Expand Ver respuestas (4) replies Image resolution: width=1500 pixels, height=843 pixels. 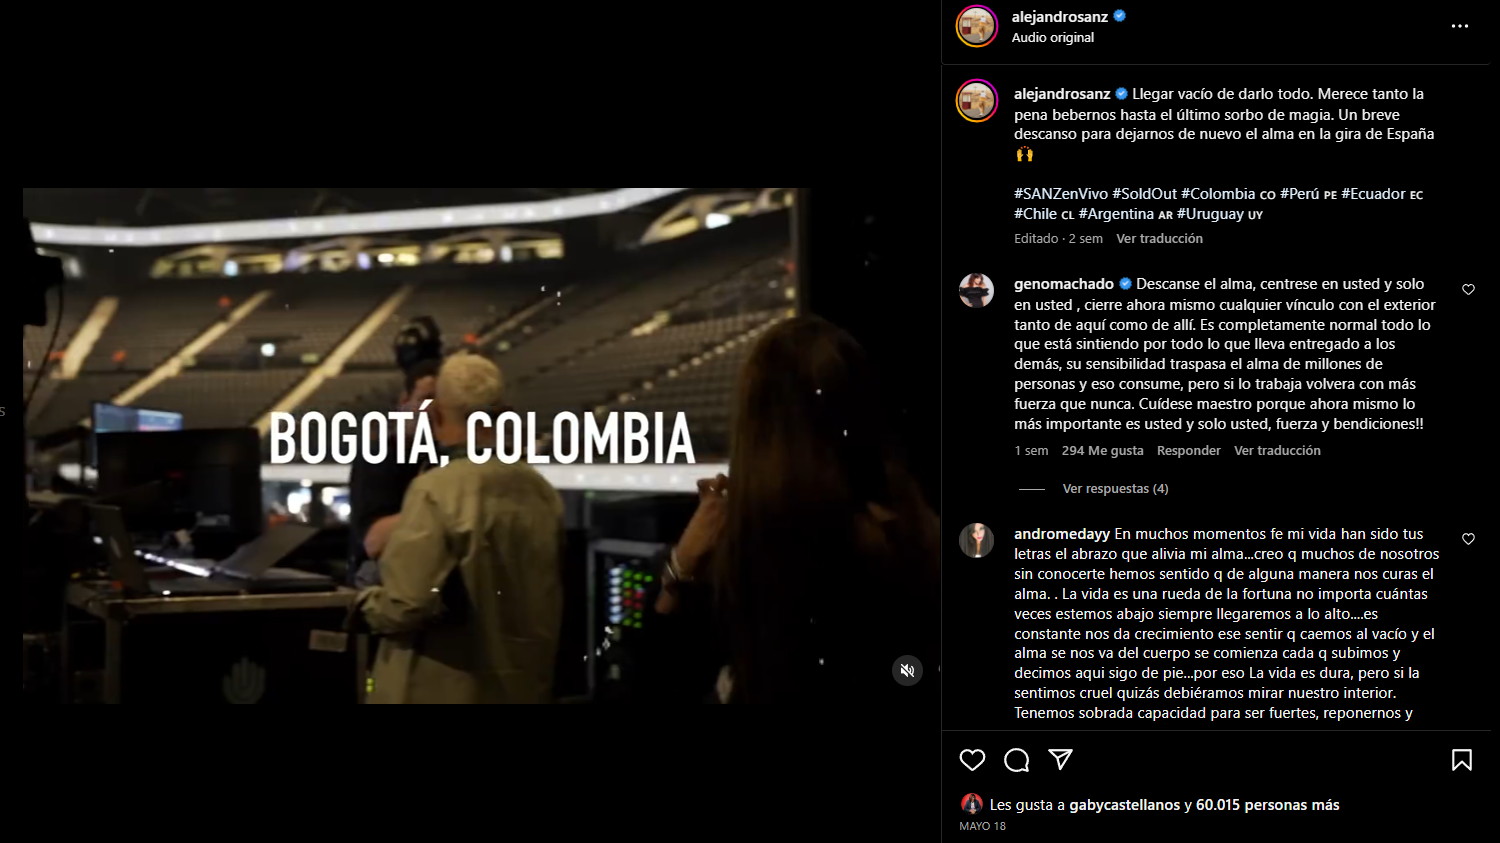1115,489
